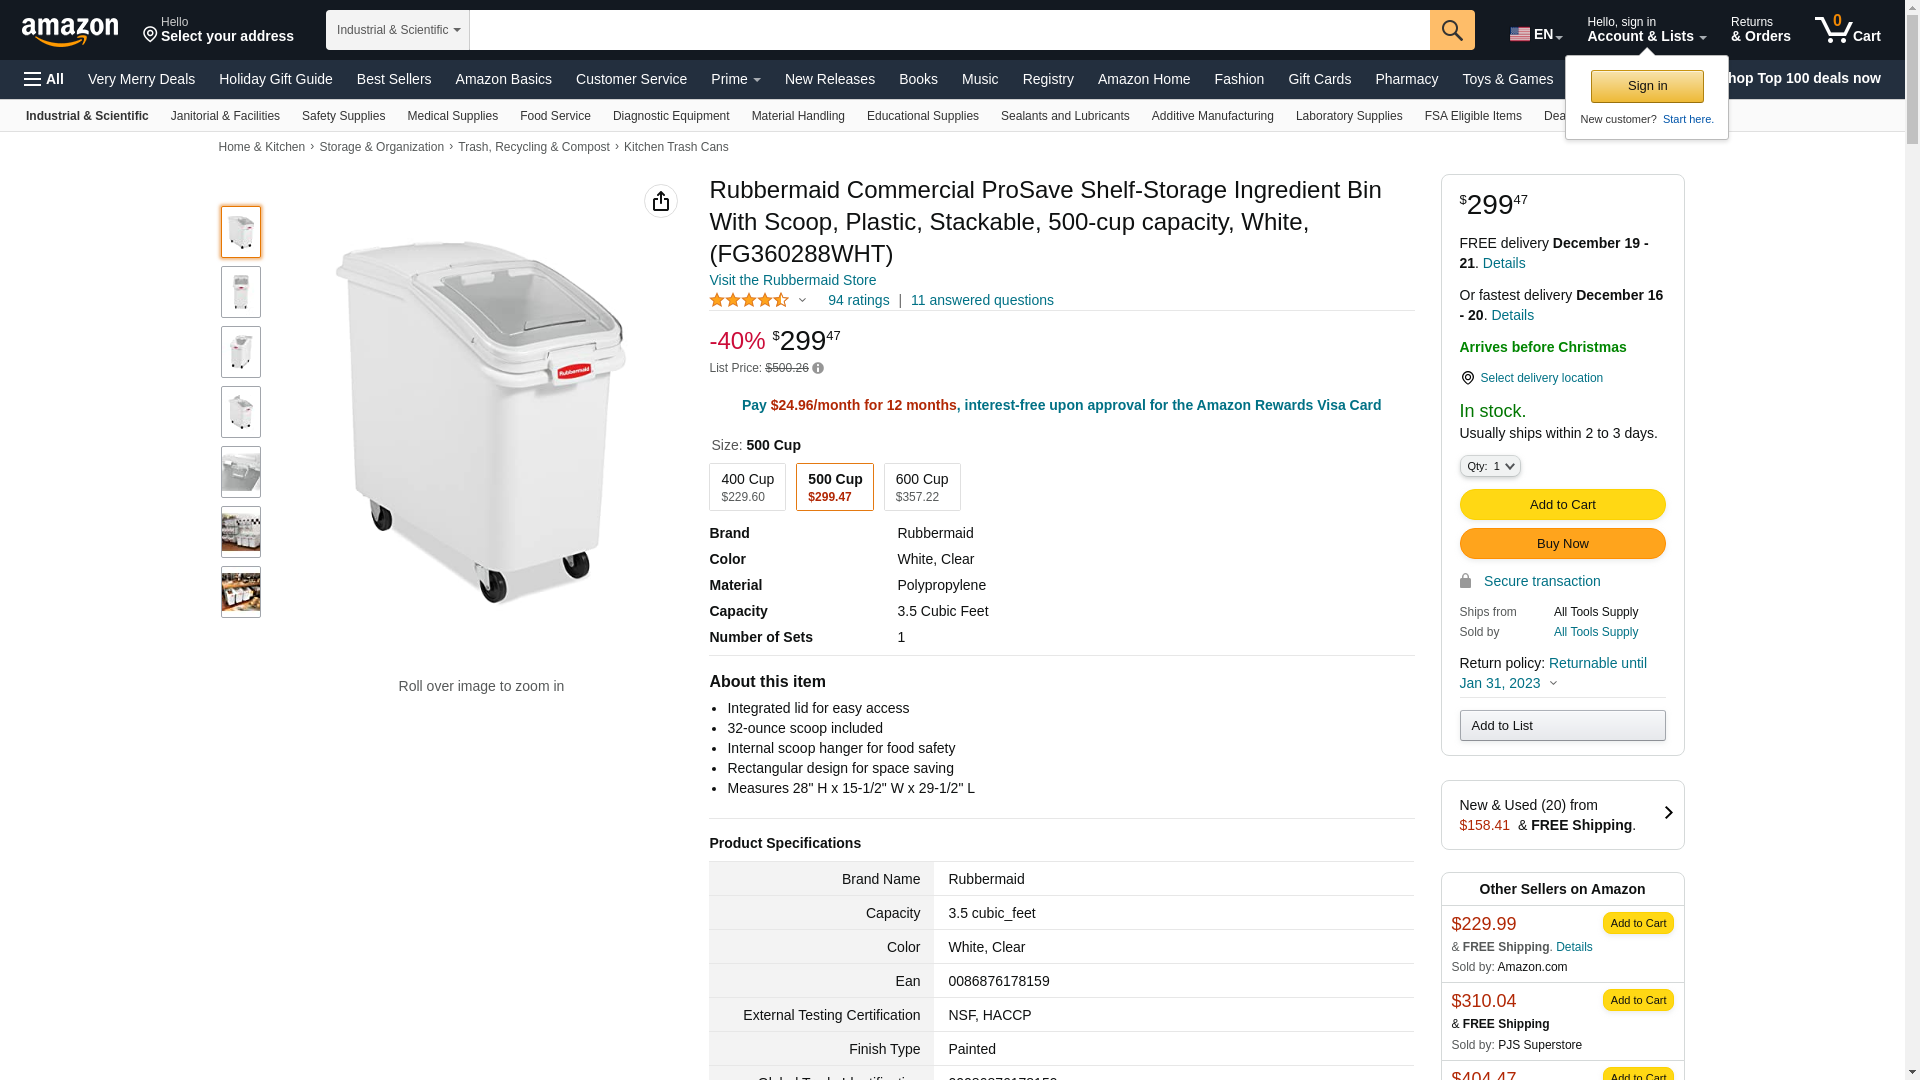
Task: Open Best Sellers in navigation bar
Action: (x=394, y=79)
